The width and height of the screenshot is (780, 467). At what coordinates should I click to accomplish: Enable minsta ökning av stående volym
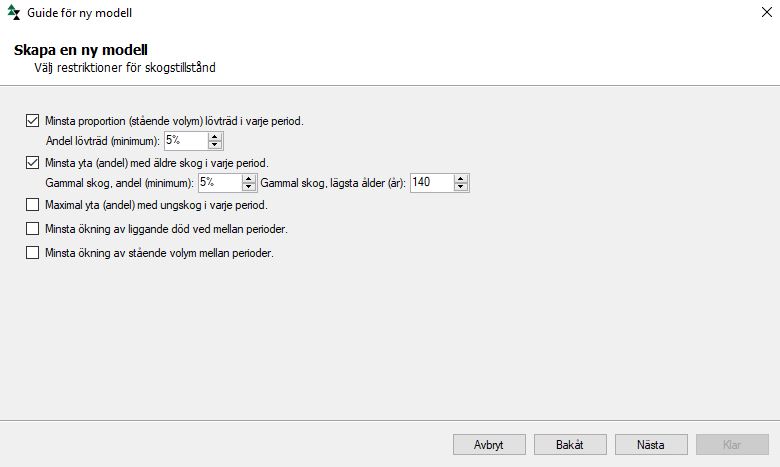coord(33,253)
